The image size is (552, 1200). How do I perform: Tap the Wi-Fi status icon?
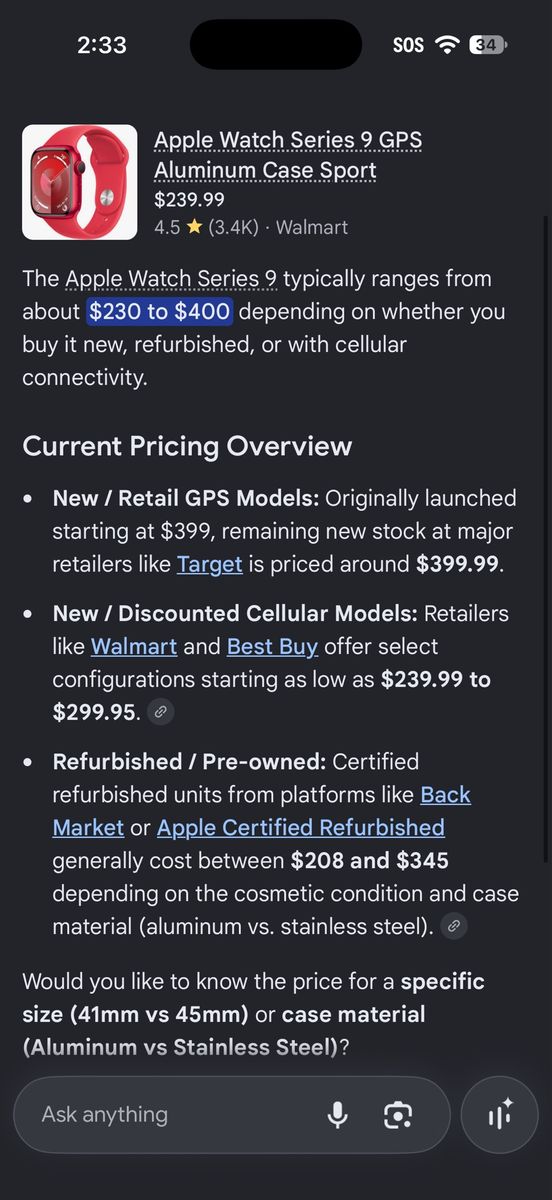pyautogui.click(x=447, y=45)
